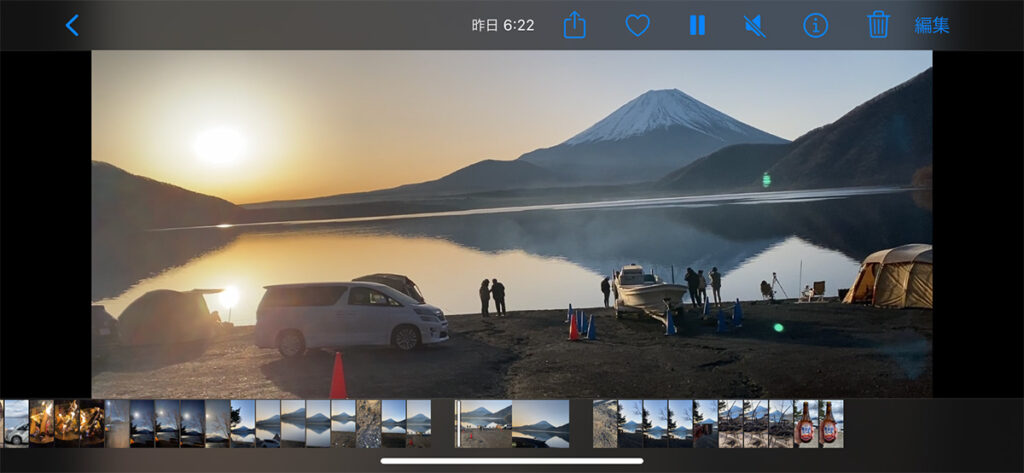The height and width of the screenshot is (473, 1024).
Task: Delete the video with the trash icon
Action: coord(878,25)
